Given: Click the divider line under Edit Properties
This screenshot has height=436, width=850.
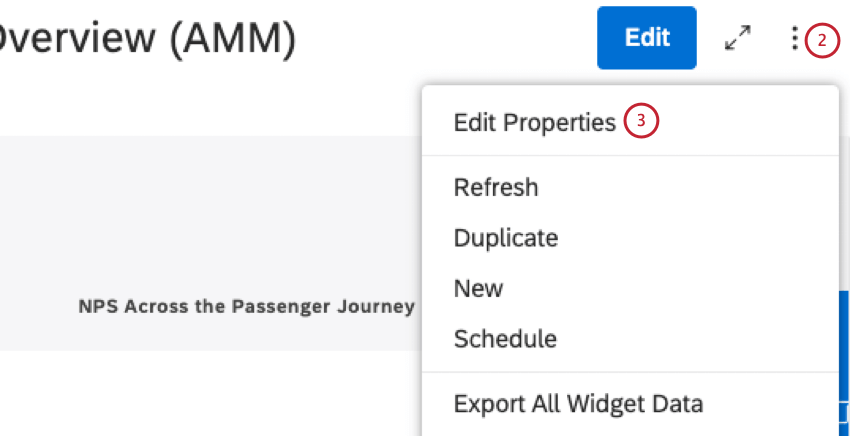Looking at the screenshot, I should point(630,155).
